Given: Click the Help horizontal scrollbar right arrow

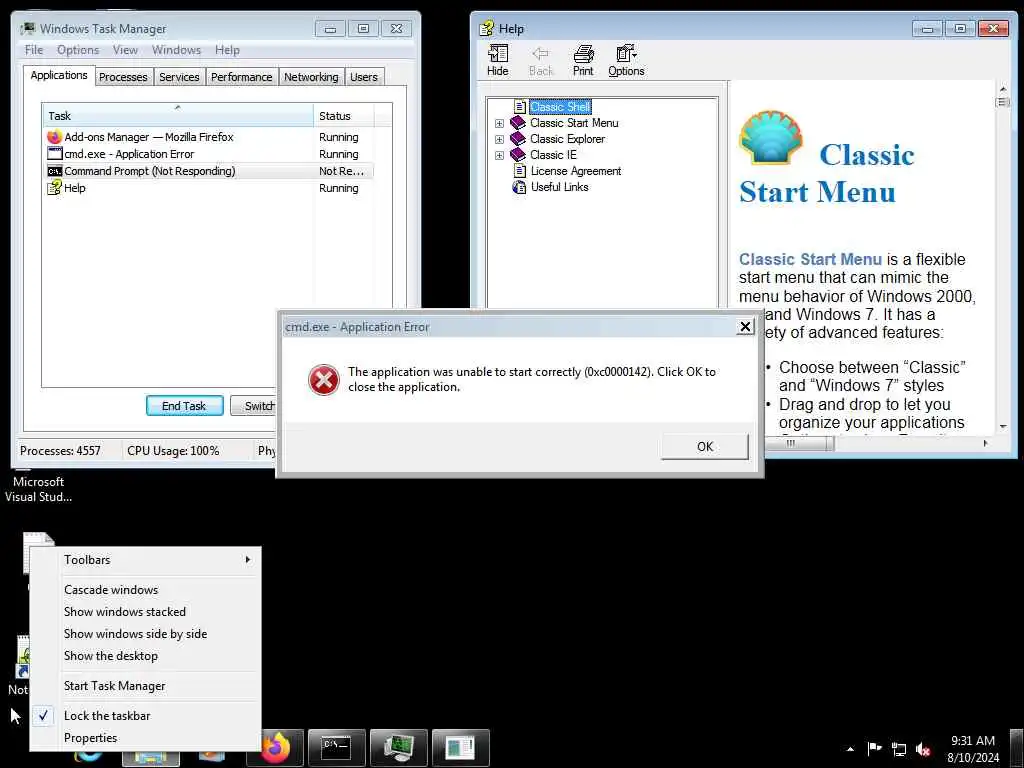Looking at the screenshot, I should click(x=985, y=443).
